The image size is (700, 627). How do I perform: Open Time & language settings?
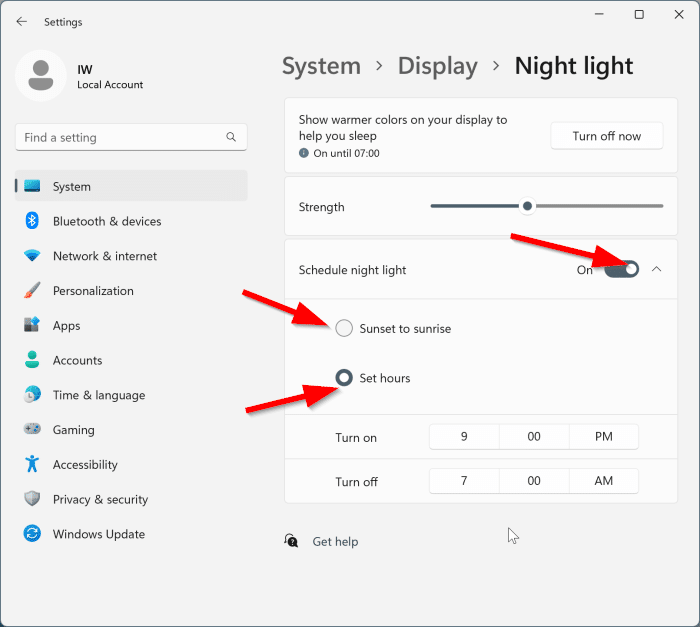(x=131, y=395)
